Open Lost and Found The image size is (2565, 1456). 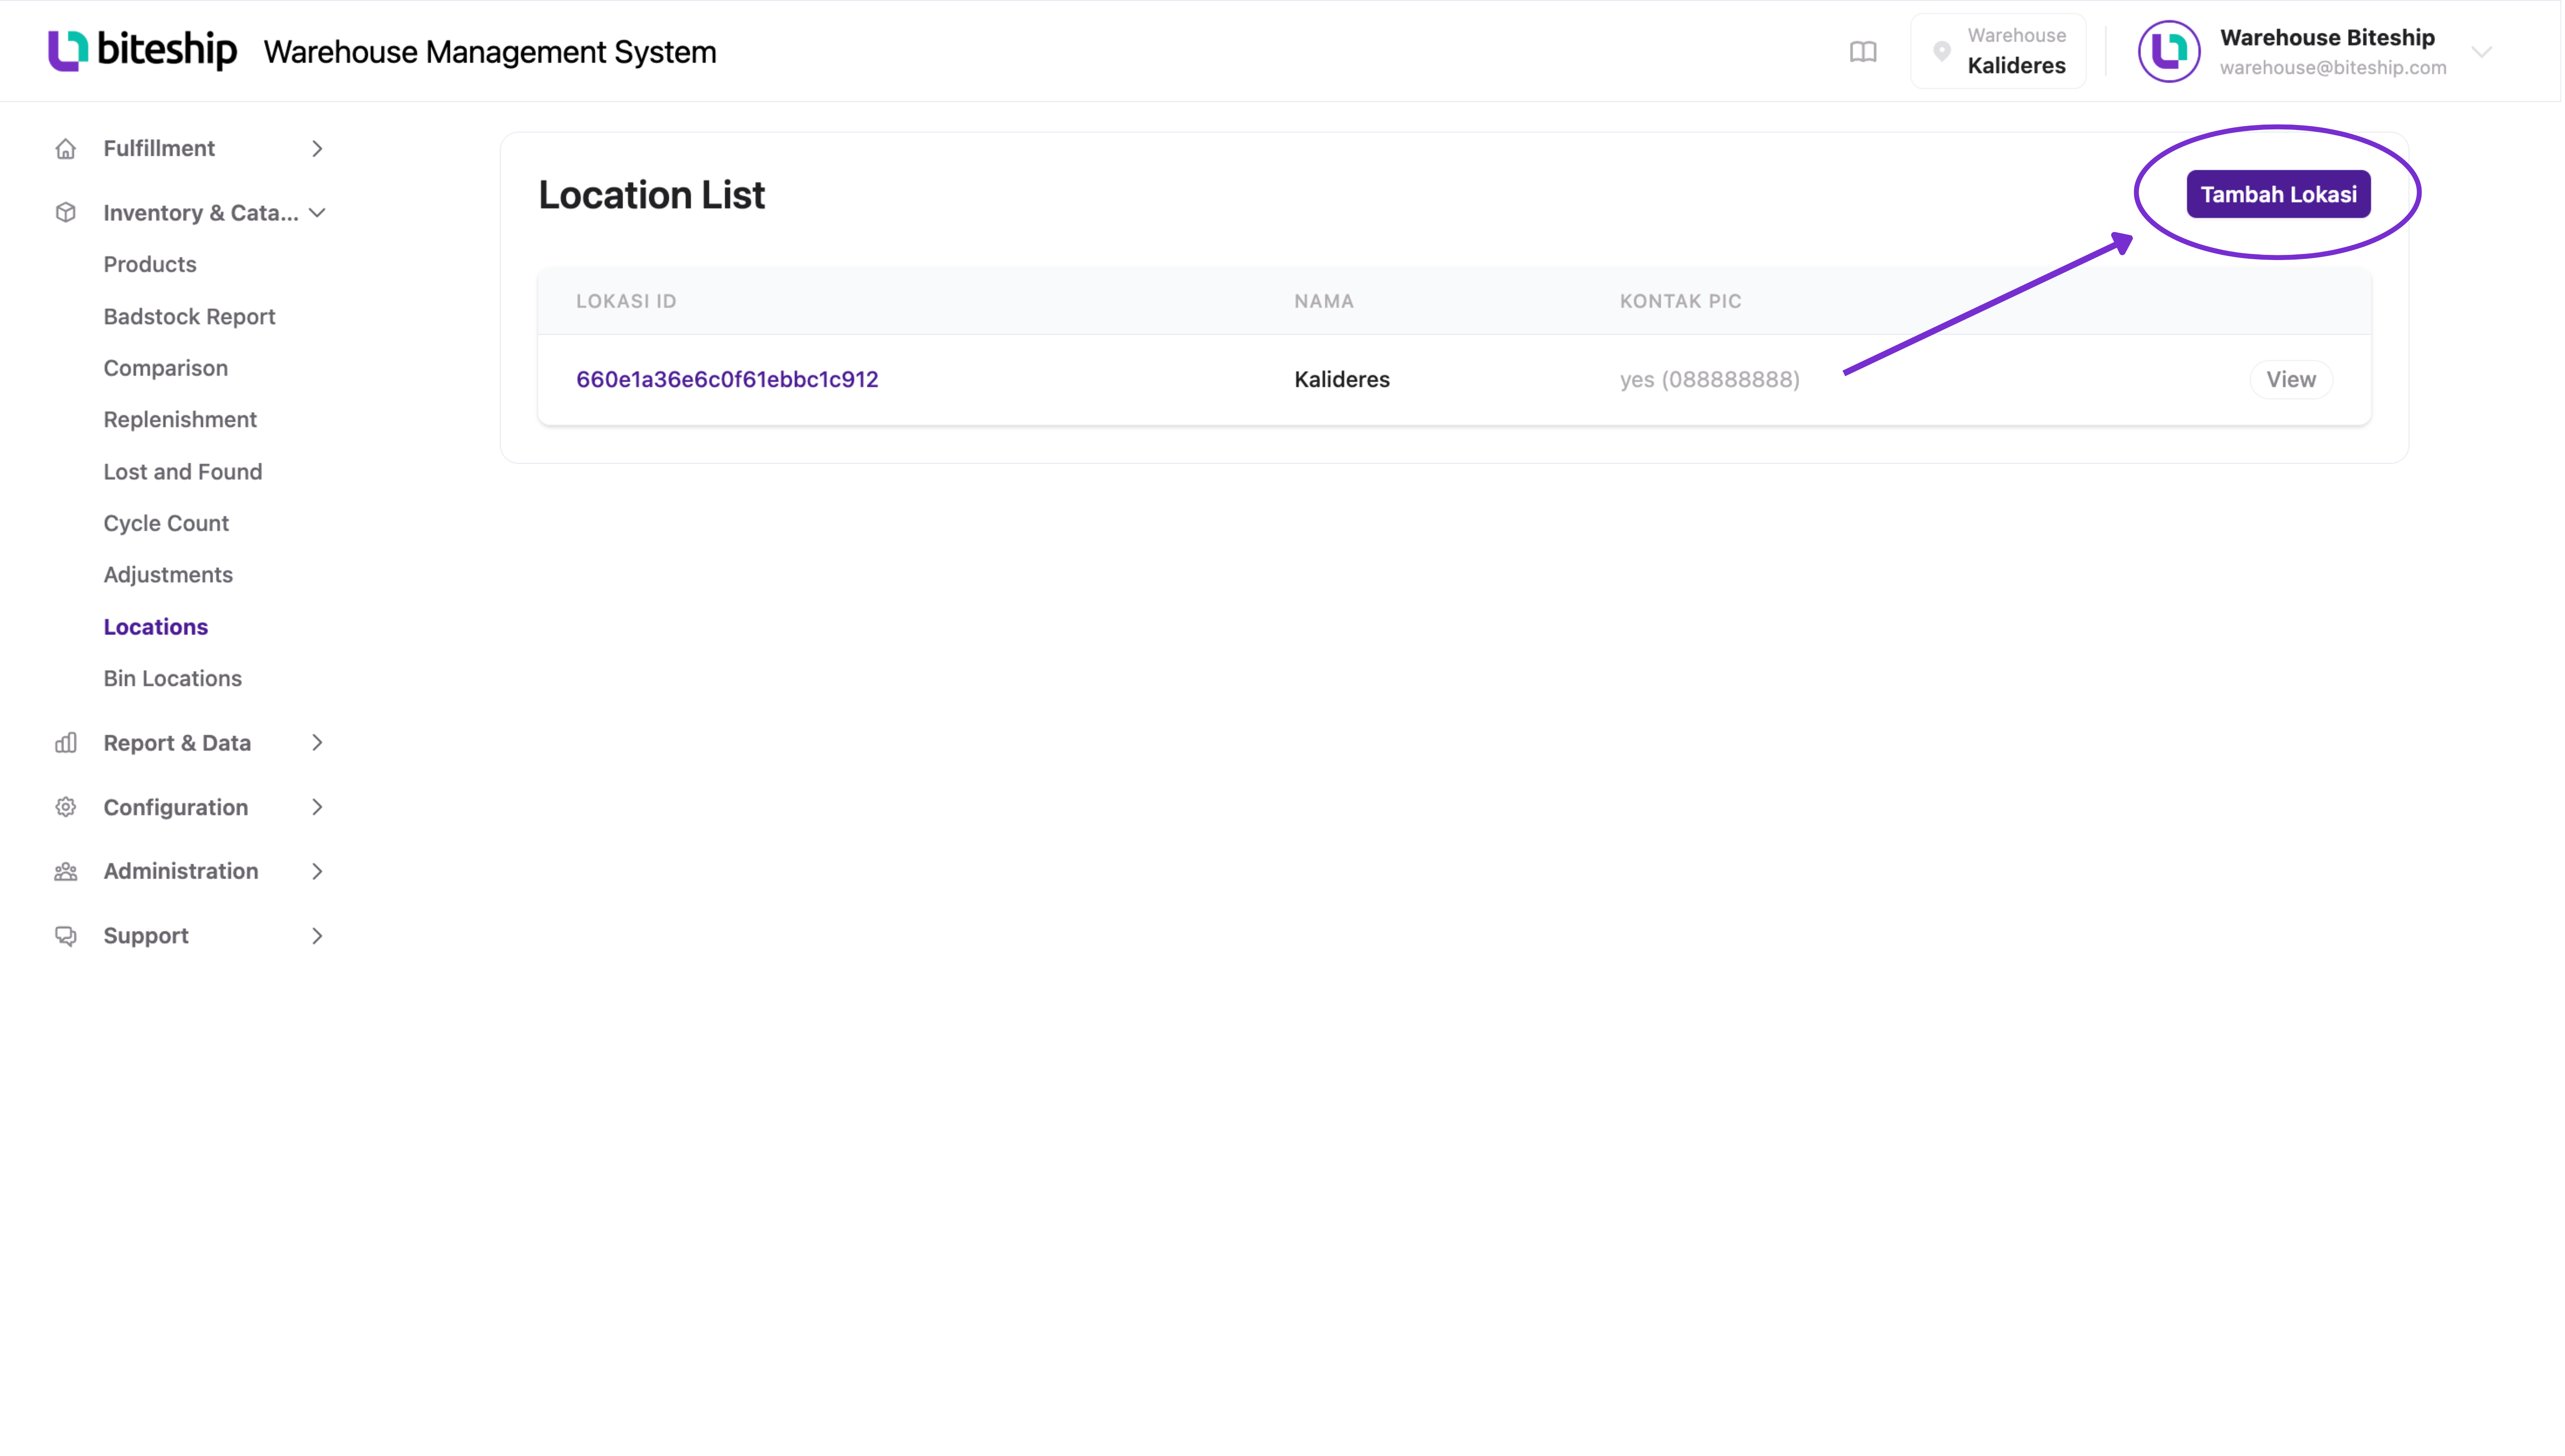(183, 472)
